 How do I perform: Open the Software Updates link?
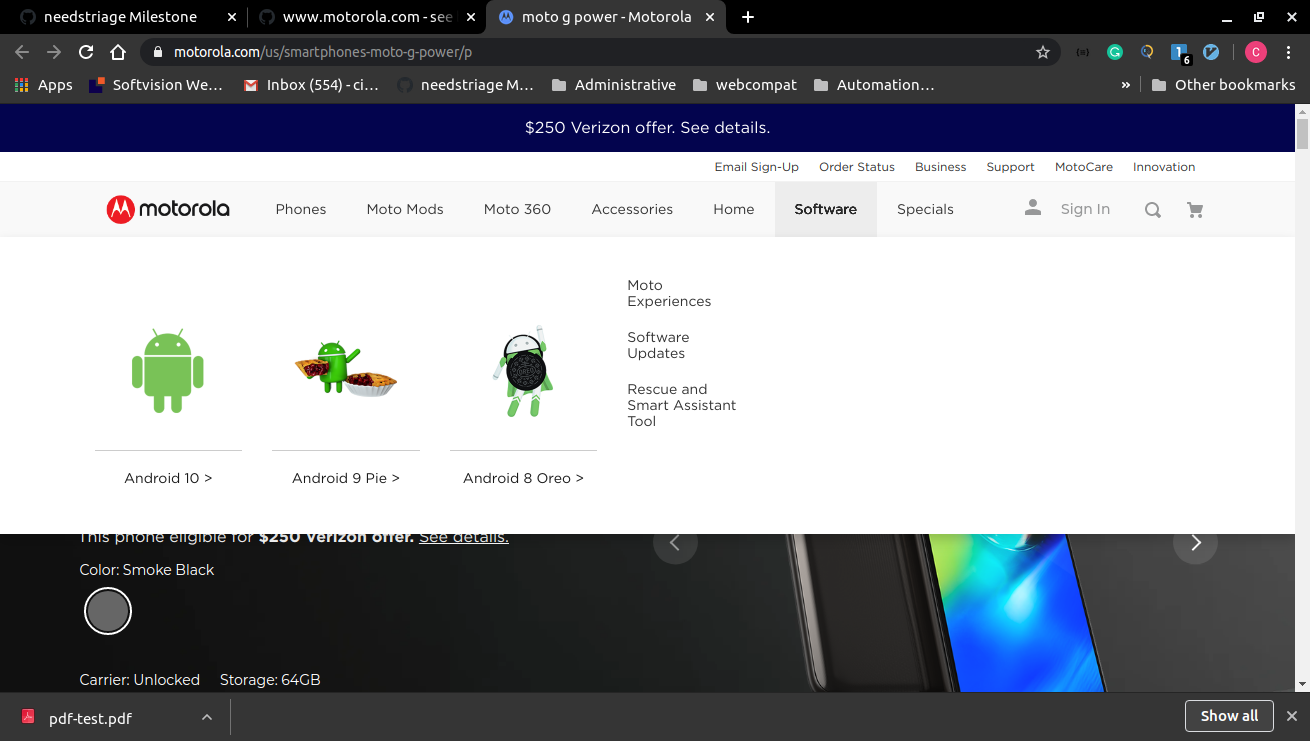[658, 345]
